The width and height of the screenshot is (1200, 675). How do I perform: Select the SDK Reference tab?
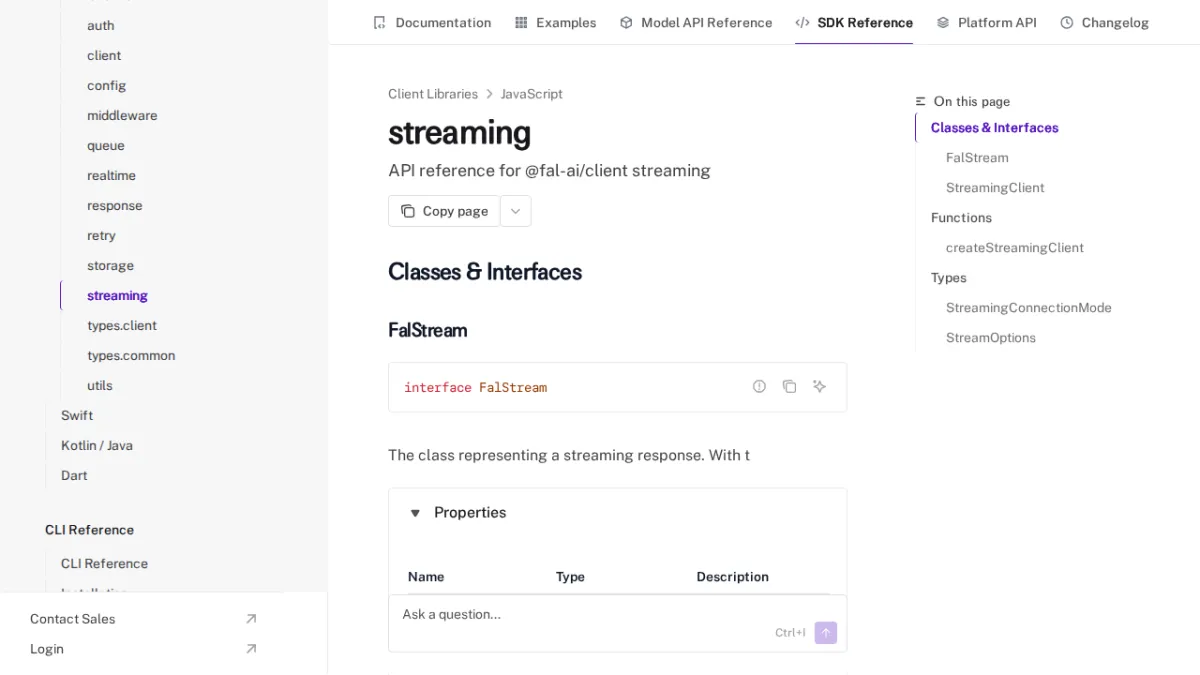pos(854,22)
